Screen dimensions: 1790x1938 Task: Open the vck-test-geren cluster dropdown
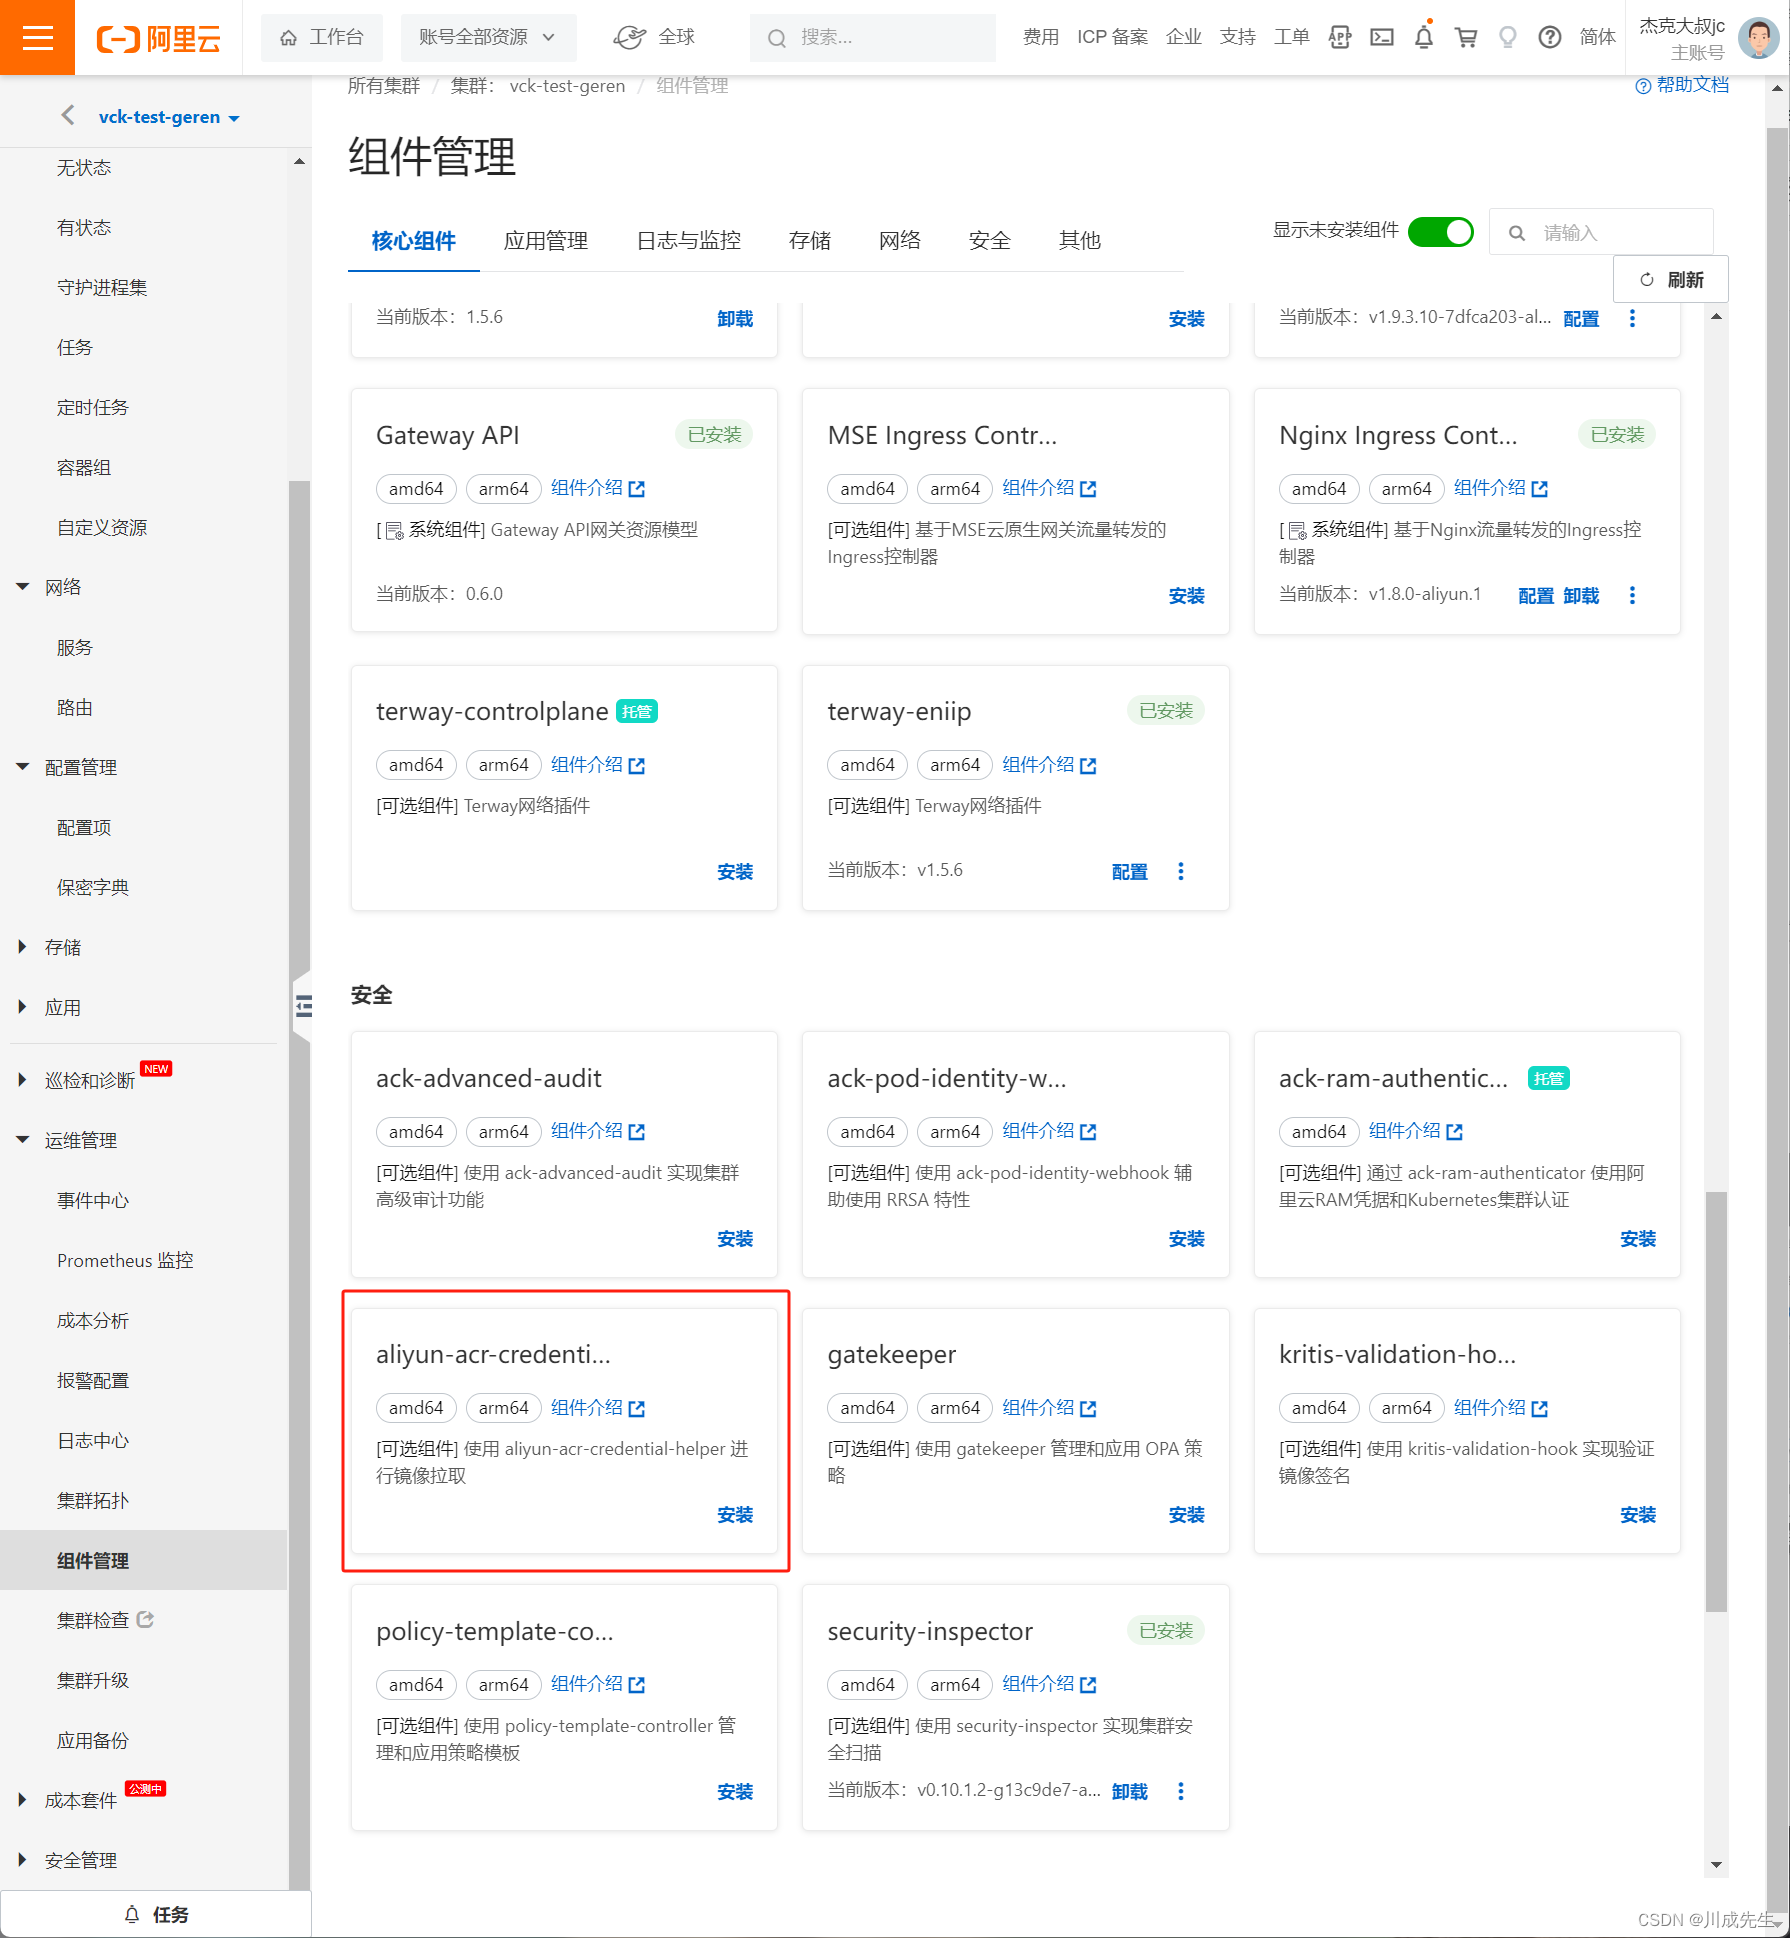[x=169, y=117]
